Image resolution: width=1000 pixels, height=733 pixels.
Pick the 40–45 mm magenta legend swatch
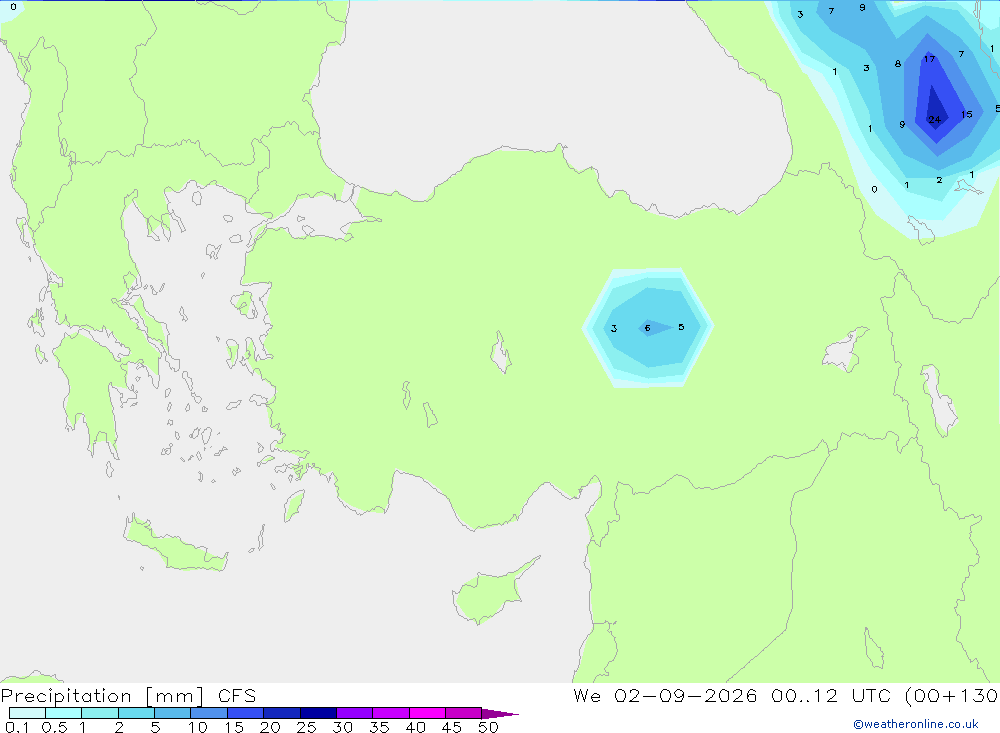(x=427, y=713)
